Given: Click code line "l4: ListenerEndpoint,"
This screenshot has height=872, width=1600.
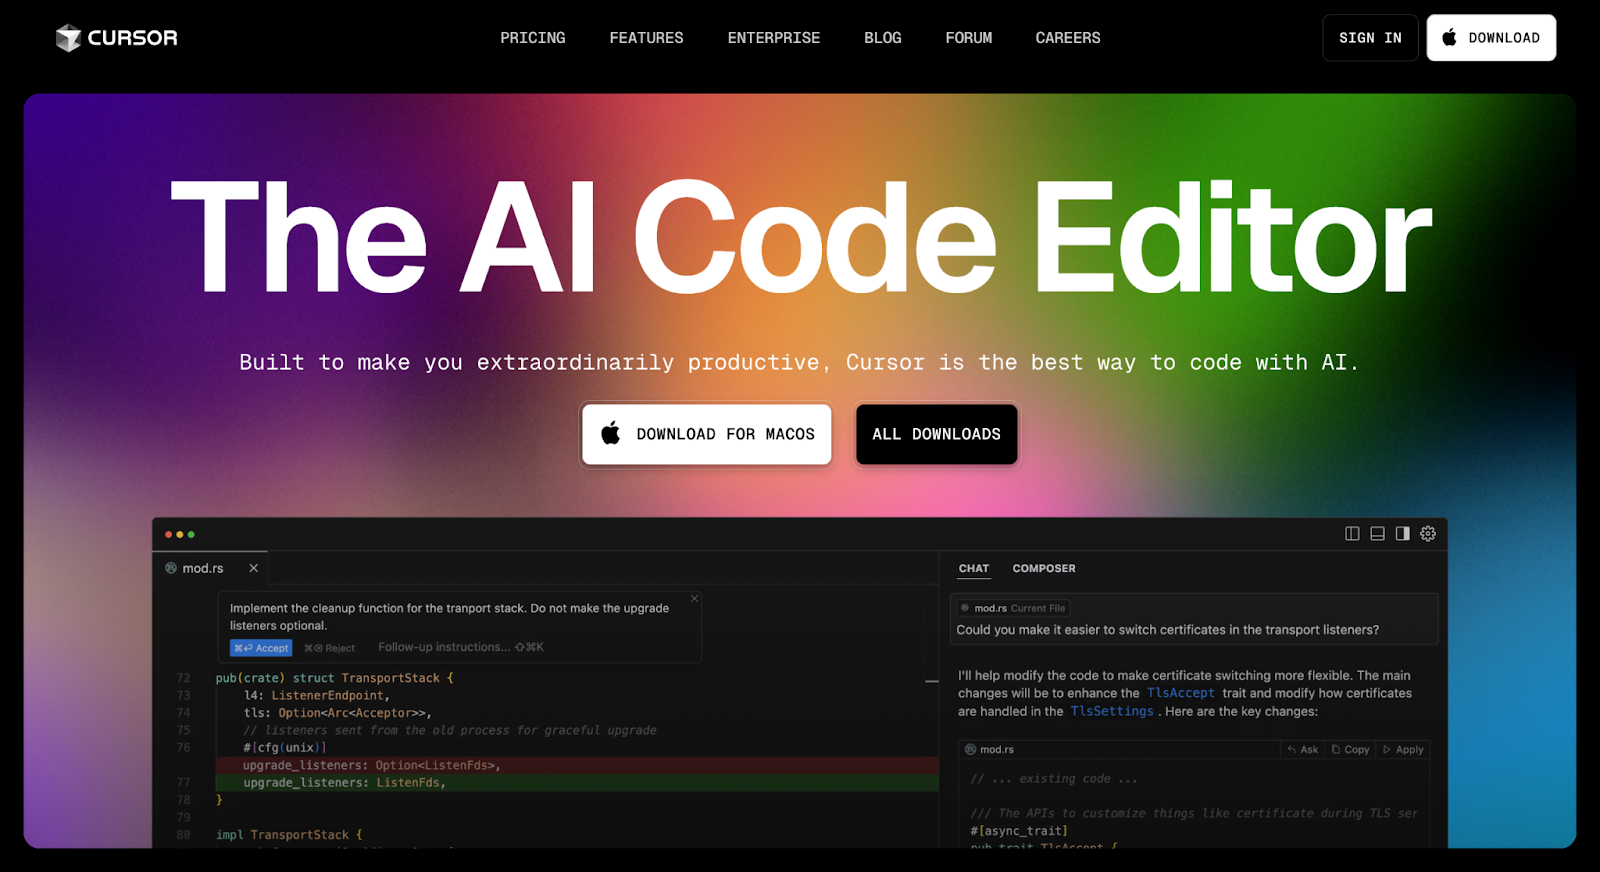Looking at the screenshot, I should point(317,695).
